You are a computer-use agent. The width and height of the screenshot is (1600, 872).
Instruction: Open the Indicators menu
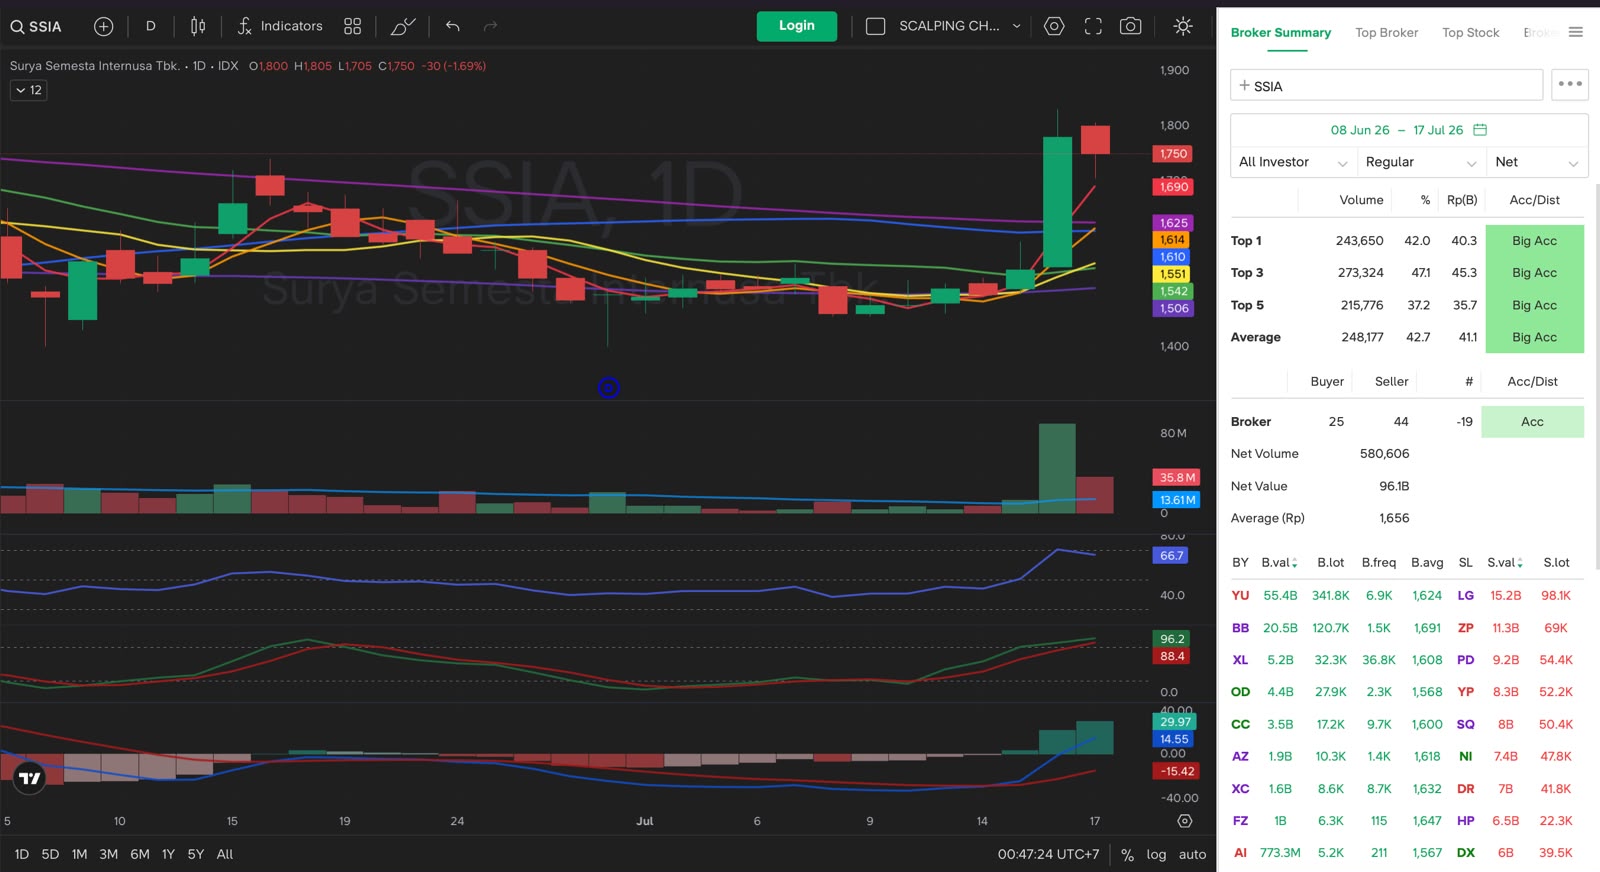pyautogui.click(x=280, y=26)
